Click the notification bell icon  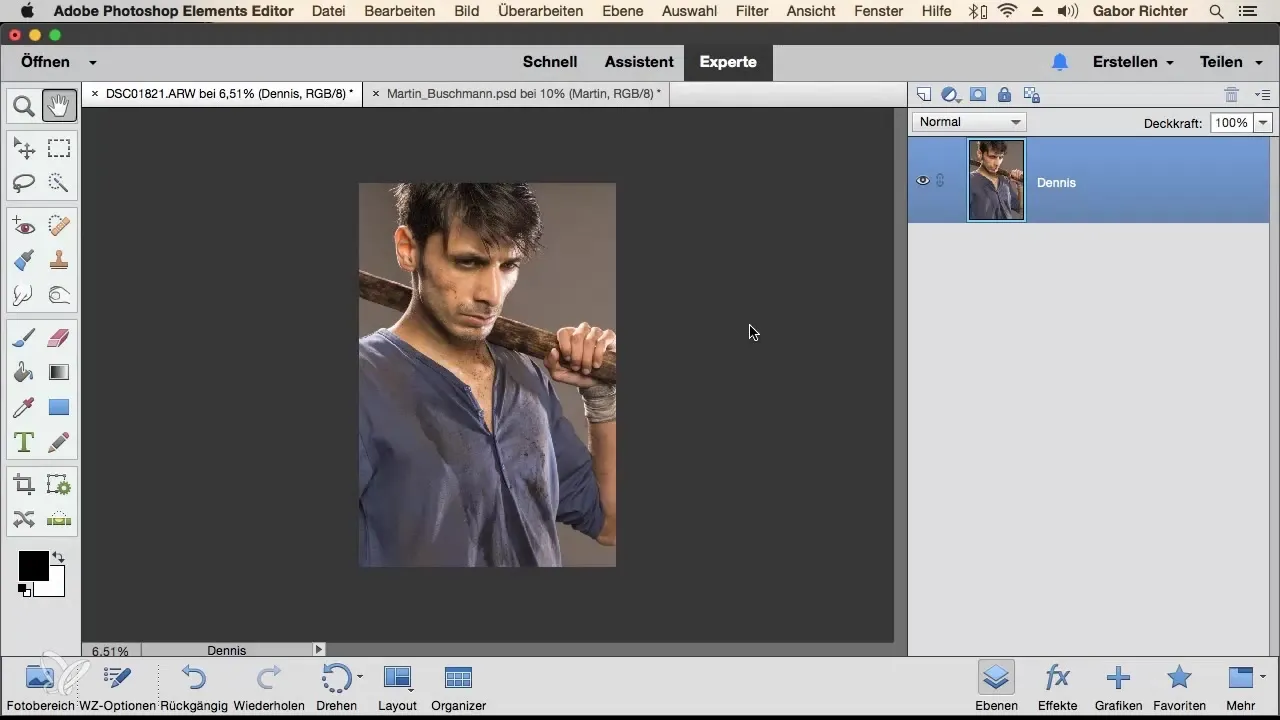1060,62
